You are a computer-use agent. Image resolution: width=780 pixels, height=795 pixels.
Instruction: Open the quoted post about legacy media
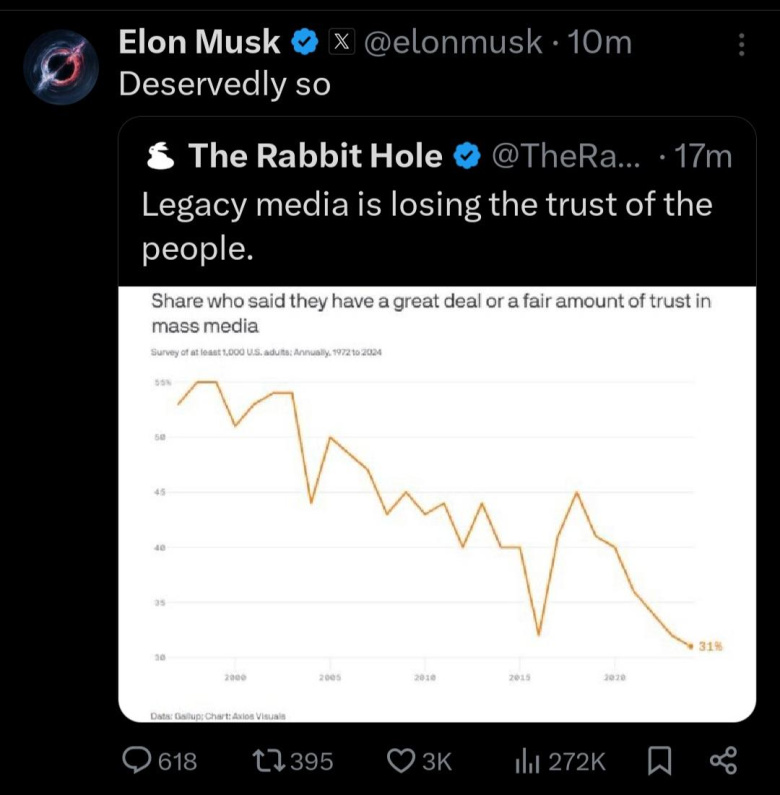point(426,224)
